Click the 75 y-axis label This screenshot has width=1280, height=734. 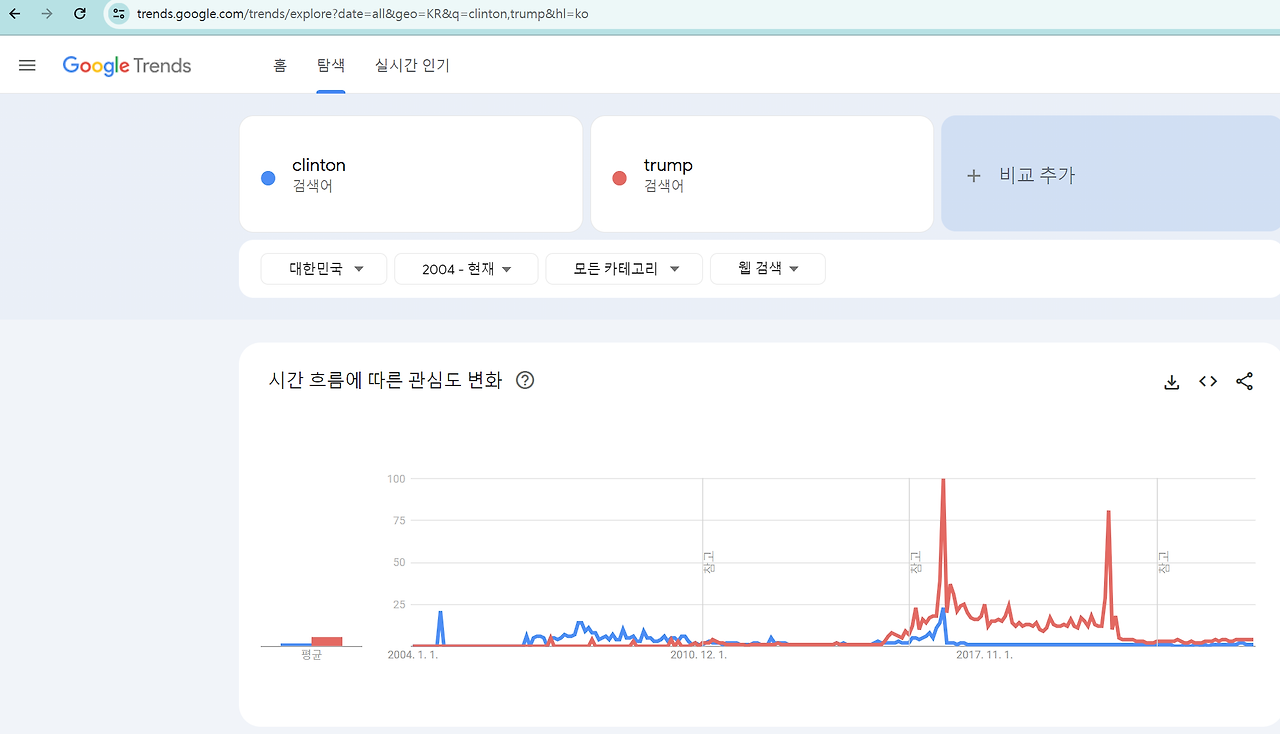click(399, 520)
